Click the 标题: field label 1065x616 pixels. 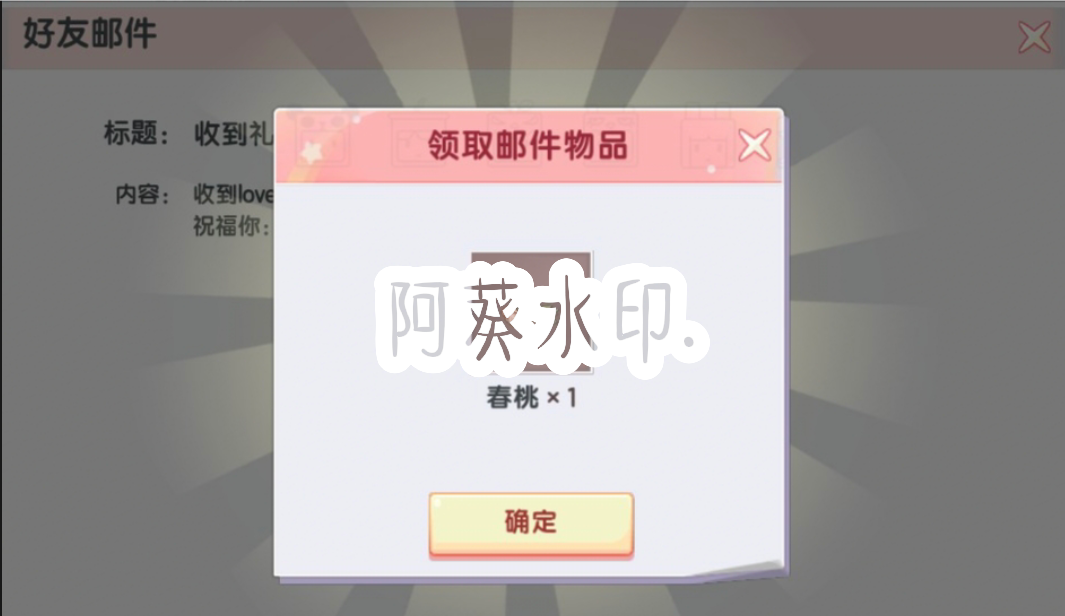(137, 133)
